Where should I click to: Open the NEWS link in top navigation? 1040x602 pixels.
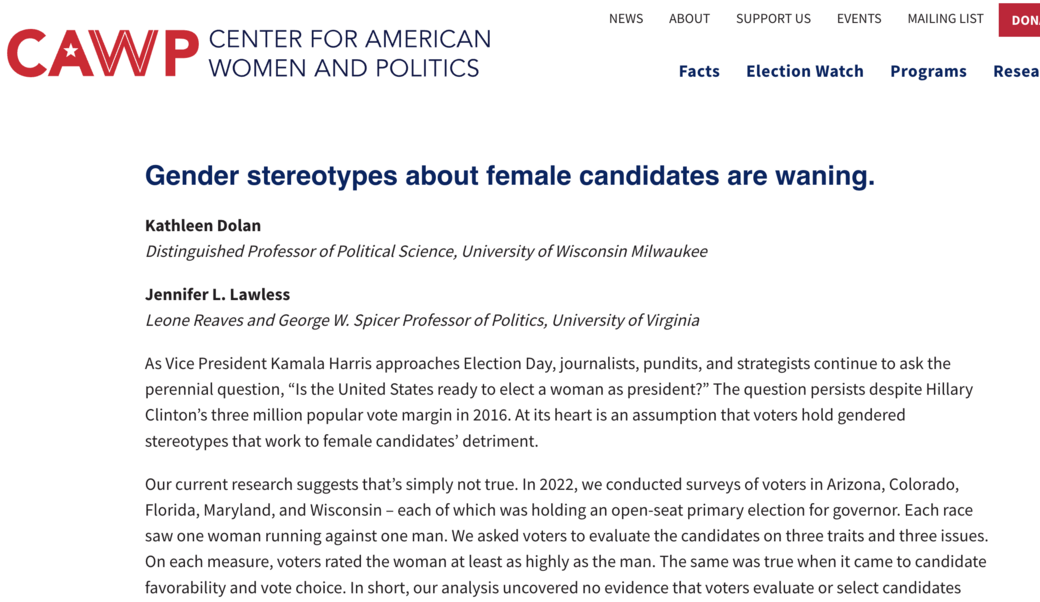click(626, 19)
